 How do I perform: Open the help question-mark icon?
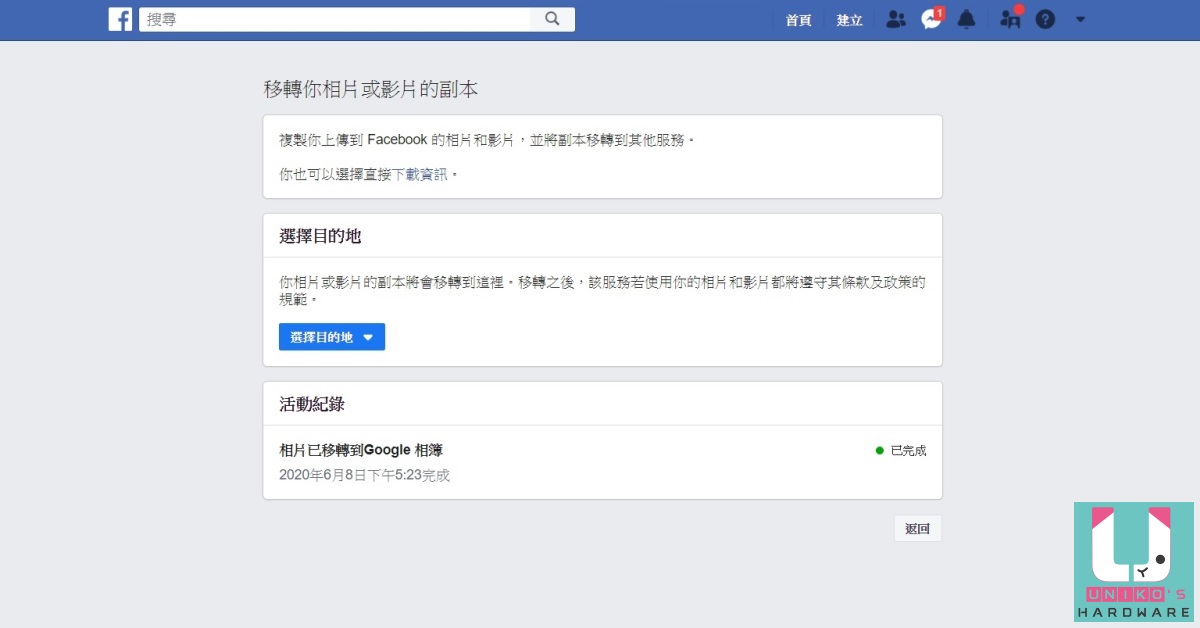tap(1045, 19)
